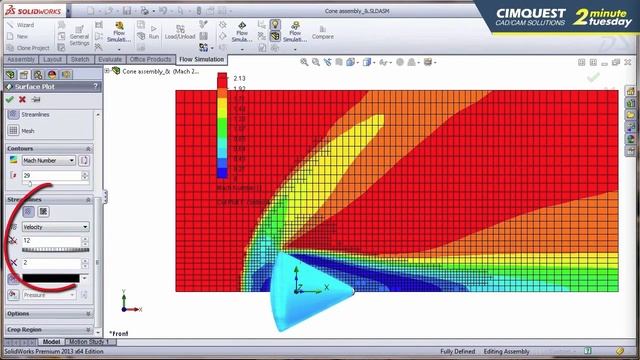640x360 pixels.
Task: Switch to the Layout tab
Action: click(52, 60)
